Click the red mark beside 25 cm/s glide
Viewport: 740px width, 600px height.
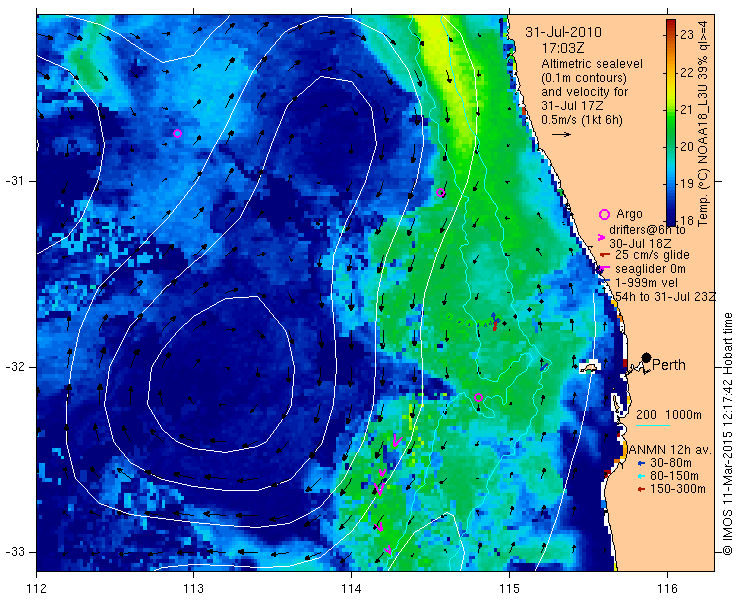pos(605,255)
